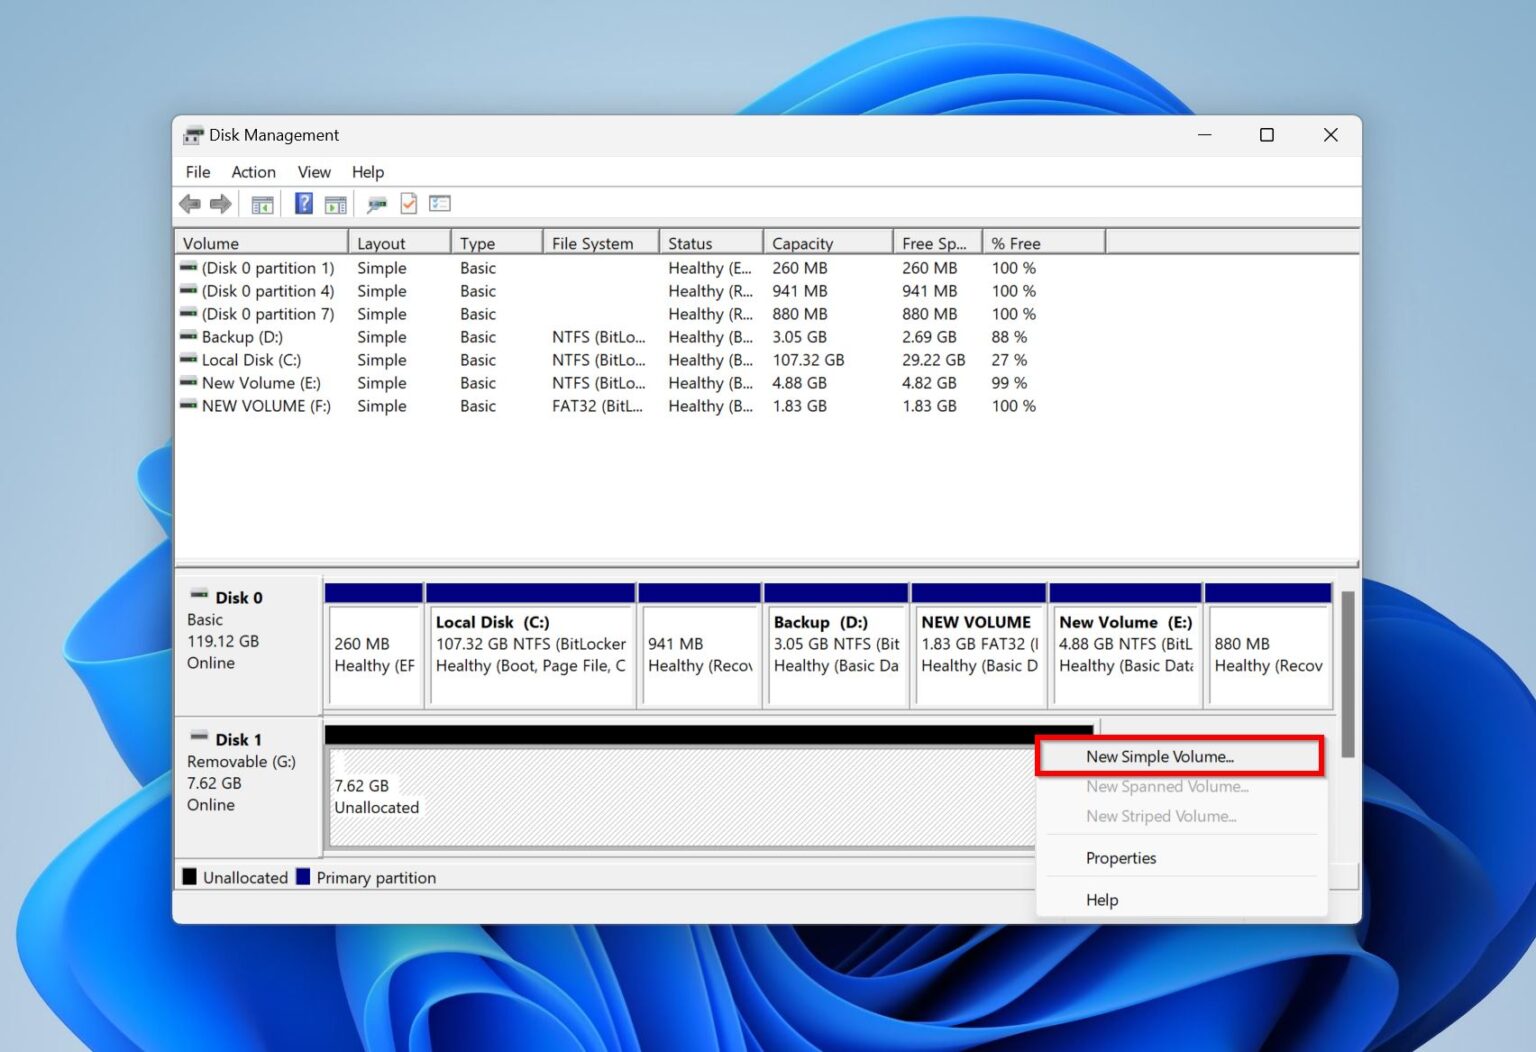Click the orange checkmark toolbar icon
The image size is (1536, 1052).
[408, 203]
